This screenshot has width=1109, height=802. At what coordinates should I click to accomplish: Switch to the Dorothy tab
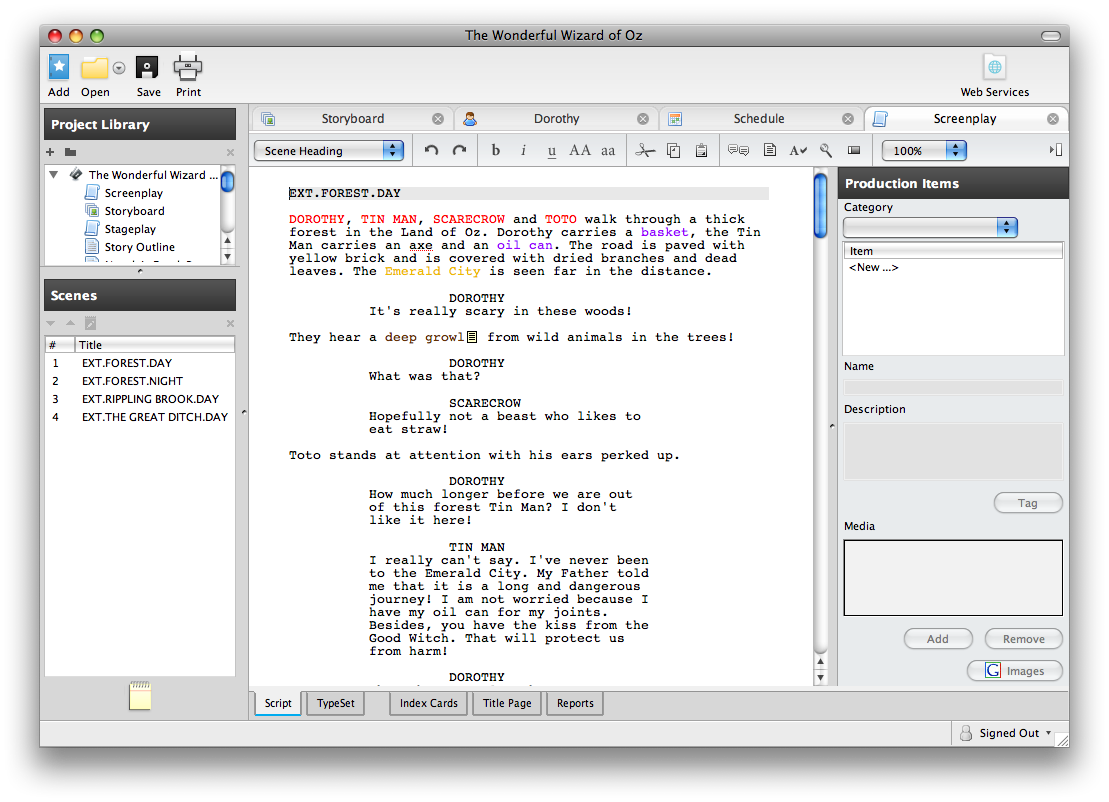[556, 119]
